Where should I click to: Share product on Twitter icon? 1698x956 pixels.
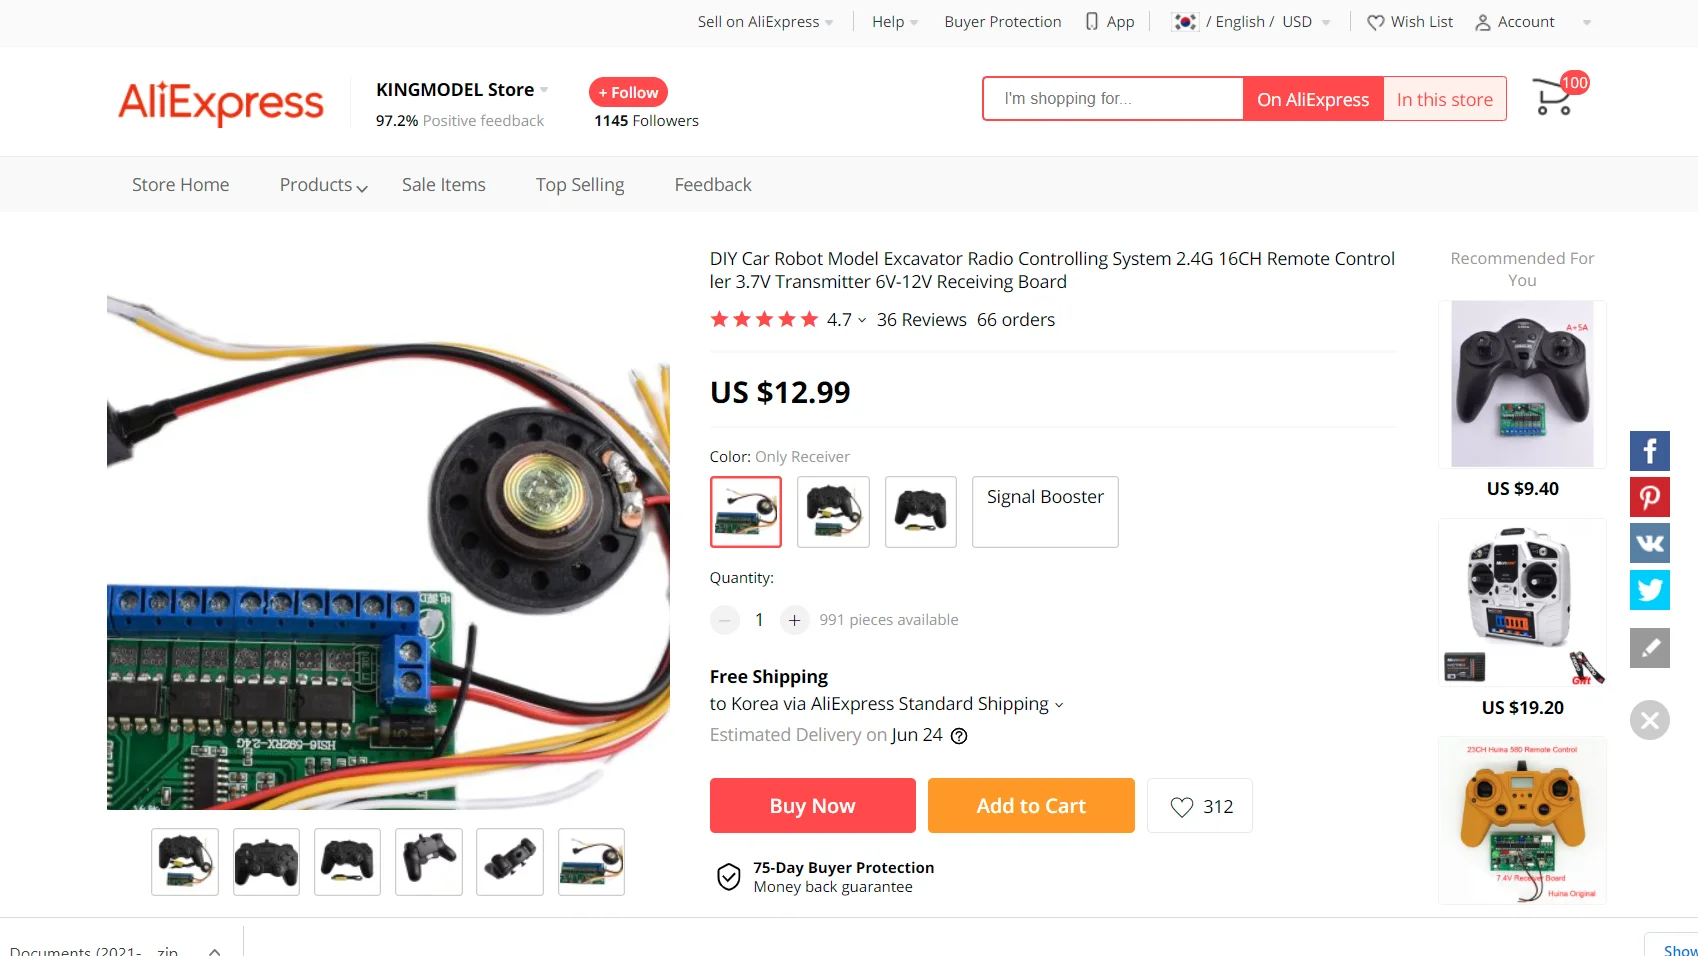(x=1649, y=590)
